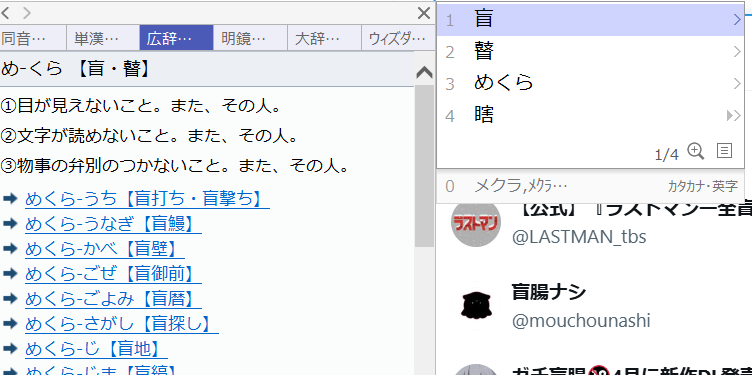Choose the メクラ katakana conversion option
Viewport: 752px width, 375px height.
coord(520,186)
